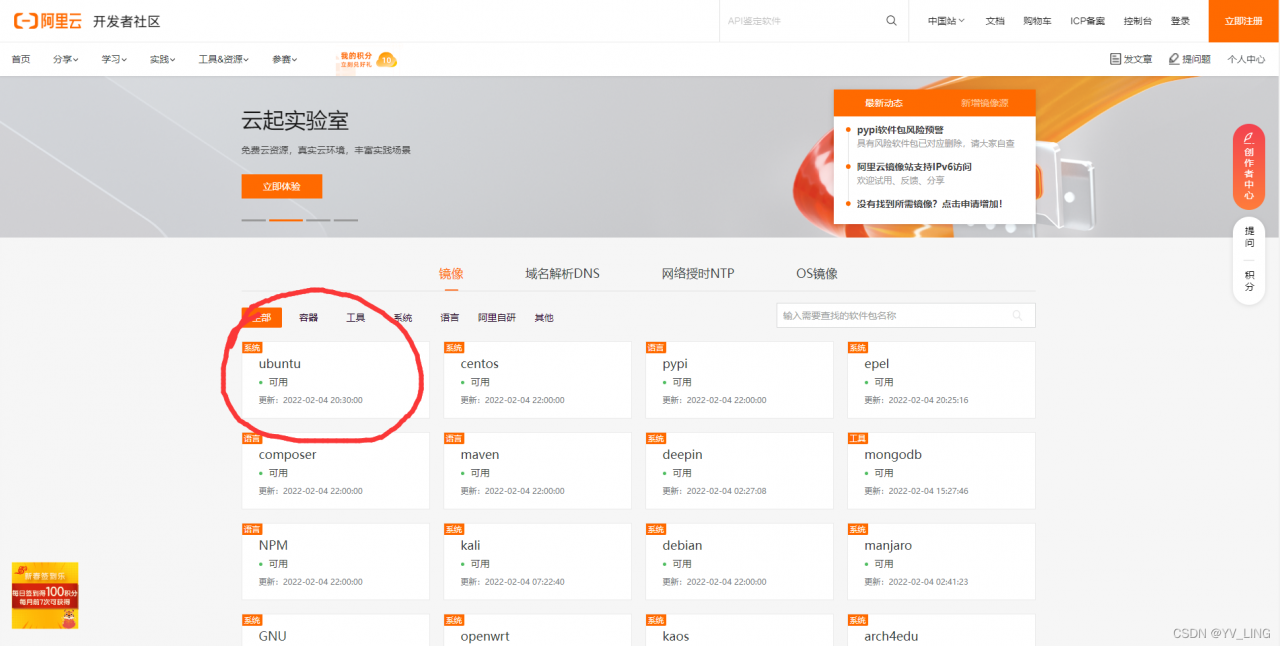Open the mongodb mirror card
Screen dimensions: 1280x646
click(941, 471)
